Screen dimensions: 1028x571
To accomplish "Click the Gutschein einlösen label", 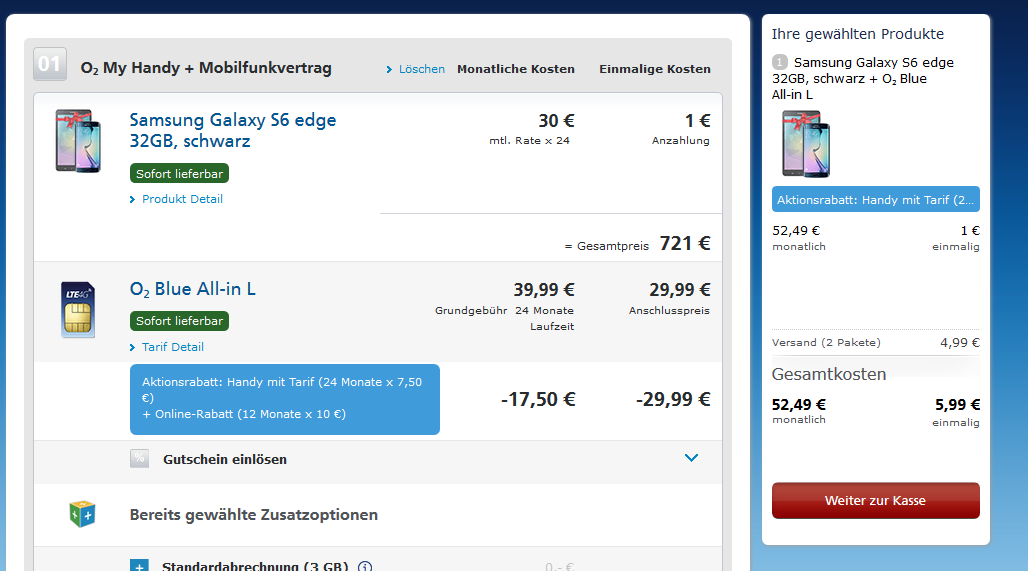I will coord(225,460).
